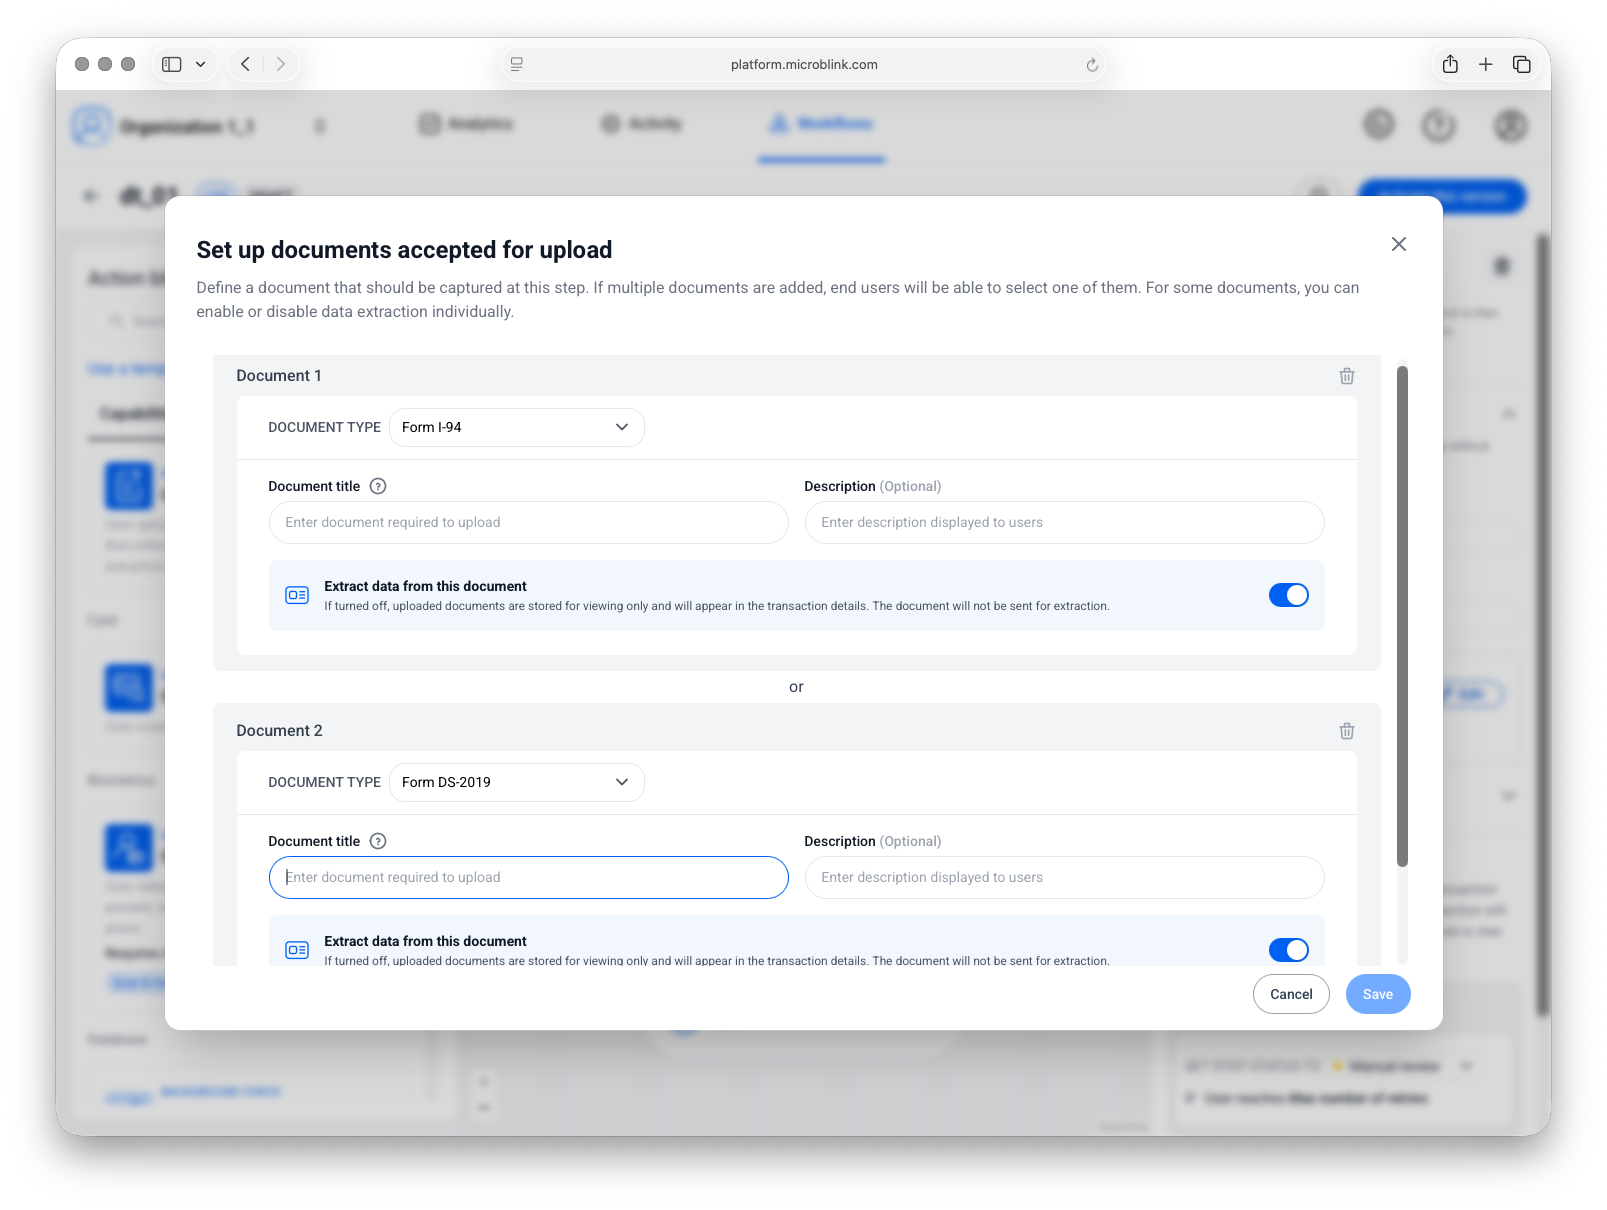Show Safari tab overview
This screenshot has height=1210, width=1607.
pos(1522,64)
